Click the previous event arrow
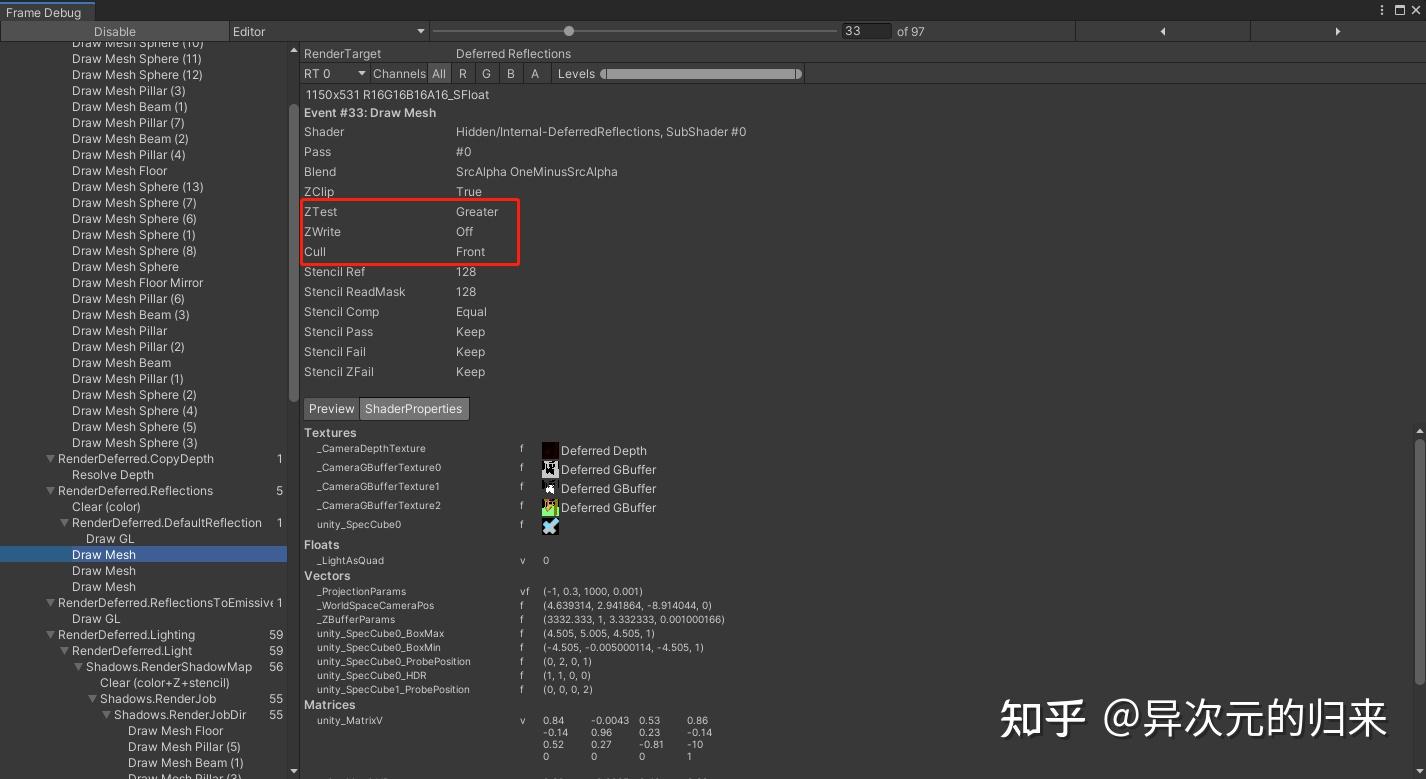1426x779 pixels. [1163, 31]
